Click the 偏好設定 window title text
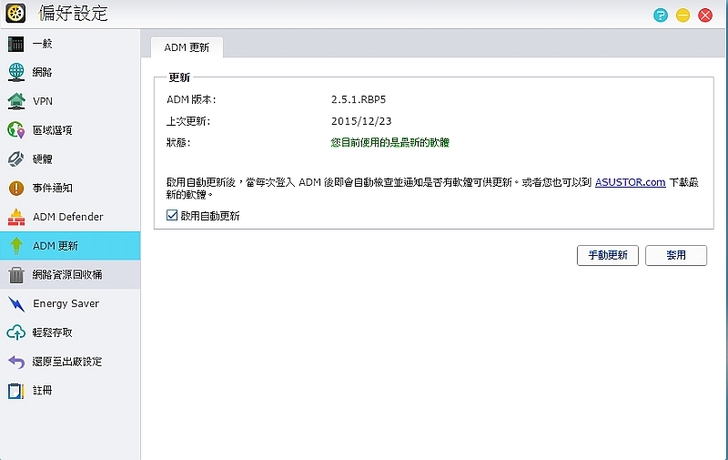Image resolution: width=728 pixels, height=460 pixels. [x=73, y=13]
